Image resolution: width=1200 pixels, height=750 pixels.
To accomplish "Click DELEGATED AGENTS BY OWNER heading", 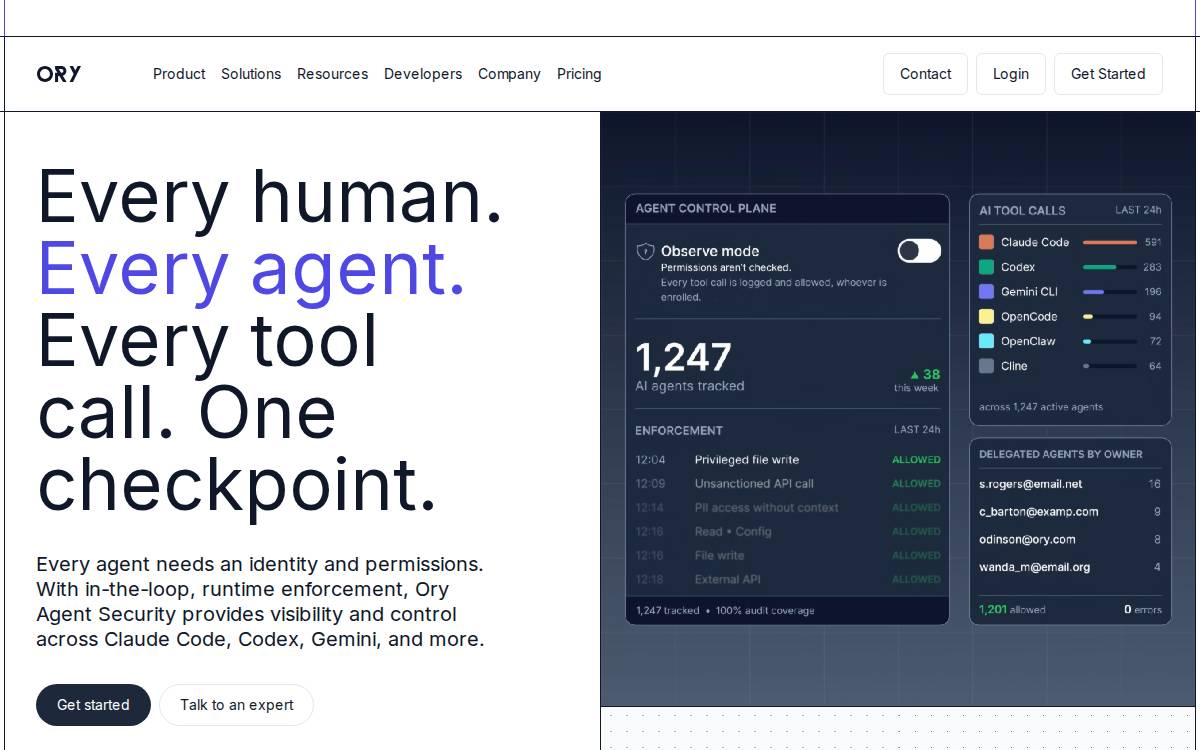I will pos(1061,454).
